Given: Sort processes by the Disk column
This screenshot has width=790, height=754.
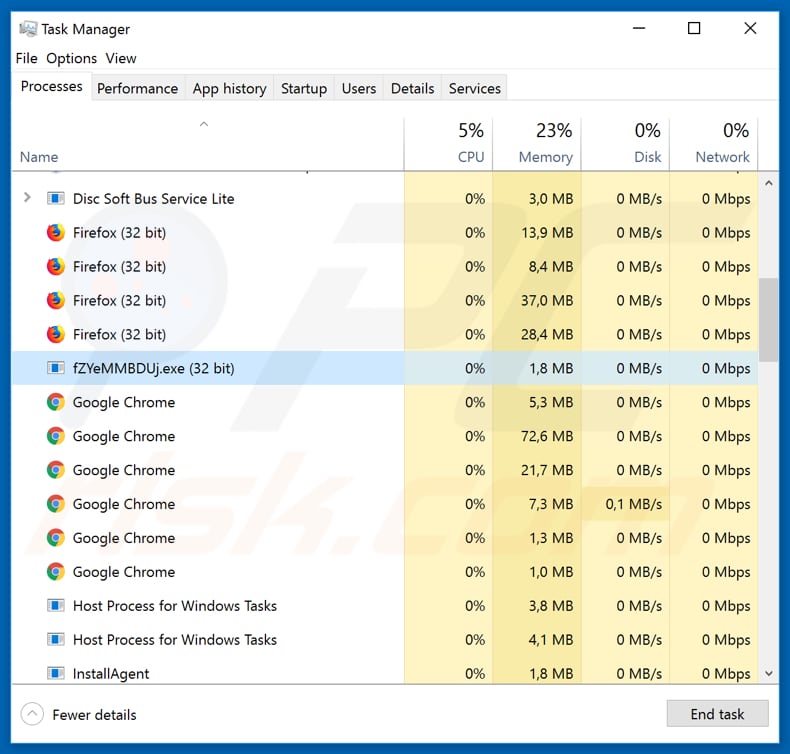Looking at the screenshot, I should tap(625, 144).
